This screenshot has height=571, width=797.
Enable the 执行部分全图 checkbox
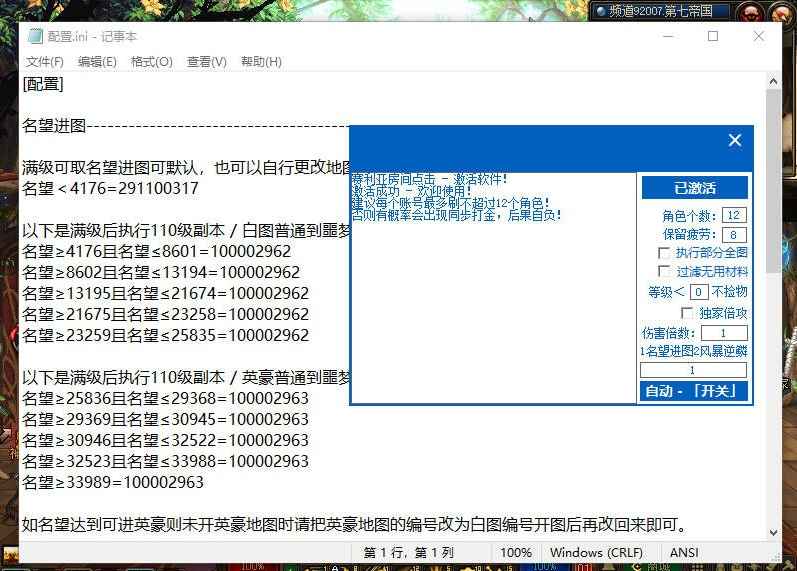[x=663, y=253]
